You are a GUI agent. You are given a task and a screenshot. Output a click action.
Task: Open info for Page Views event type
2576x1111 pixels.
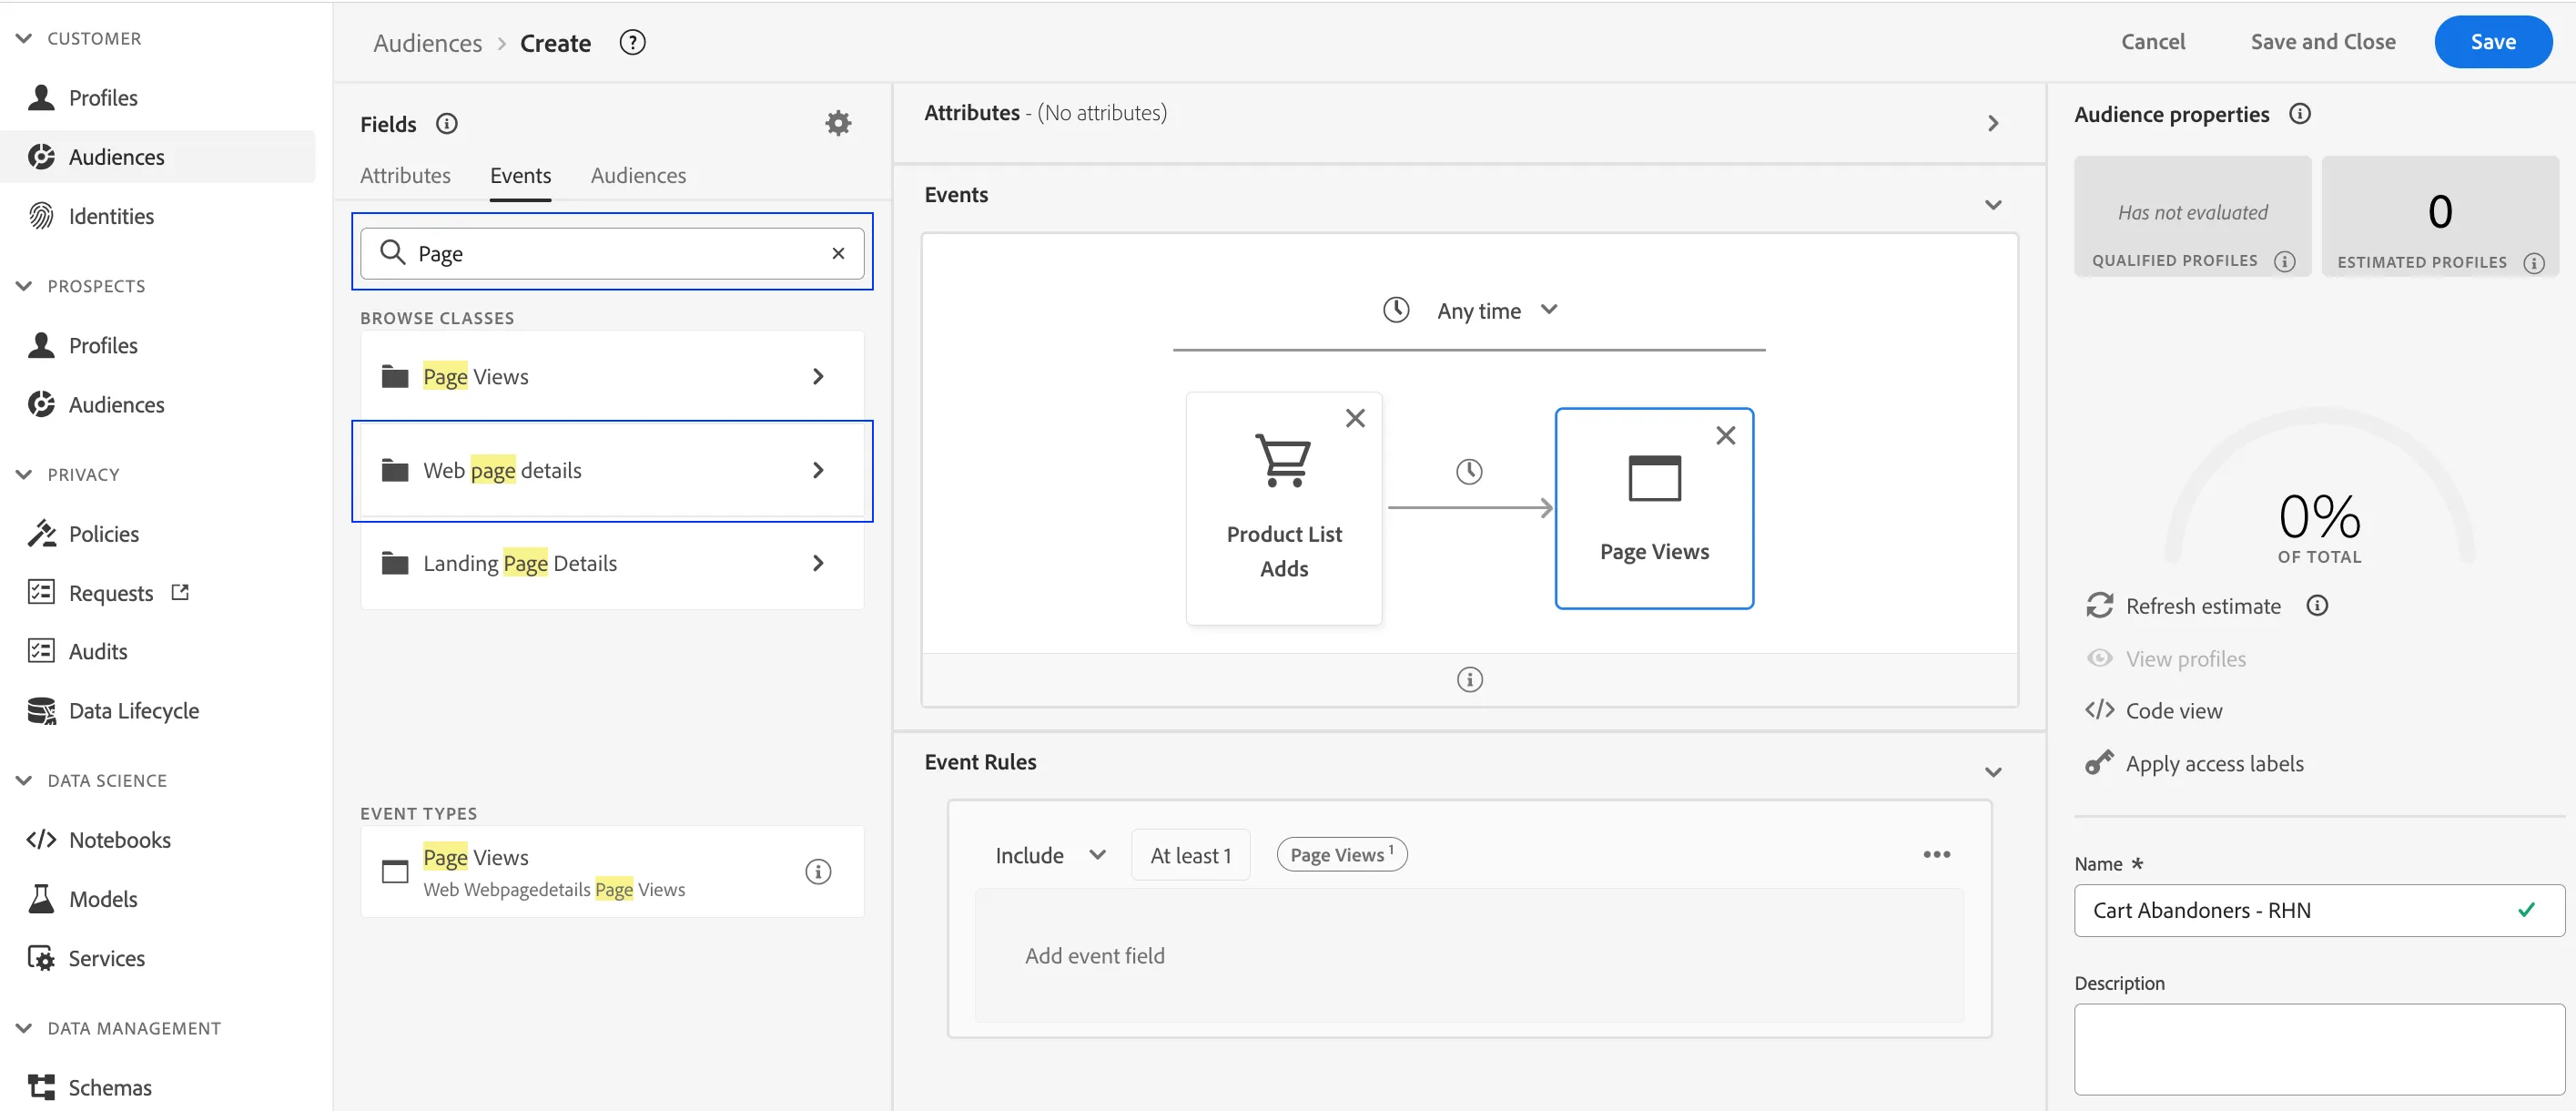coord(818,871)
